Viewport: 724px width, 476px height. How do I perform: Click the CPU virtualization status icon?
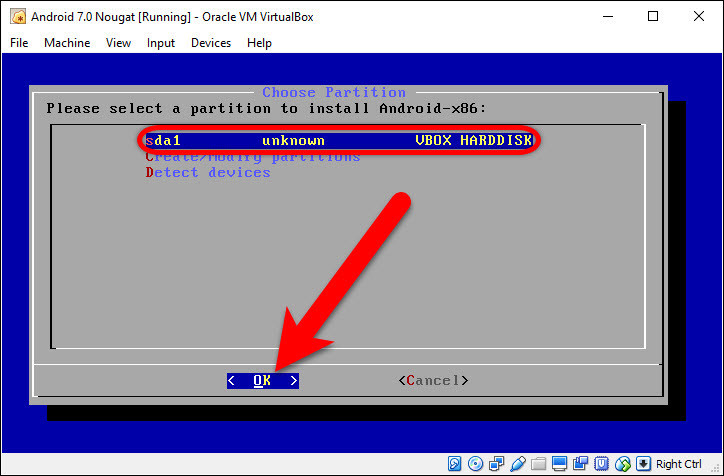tap(602, 463)
